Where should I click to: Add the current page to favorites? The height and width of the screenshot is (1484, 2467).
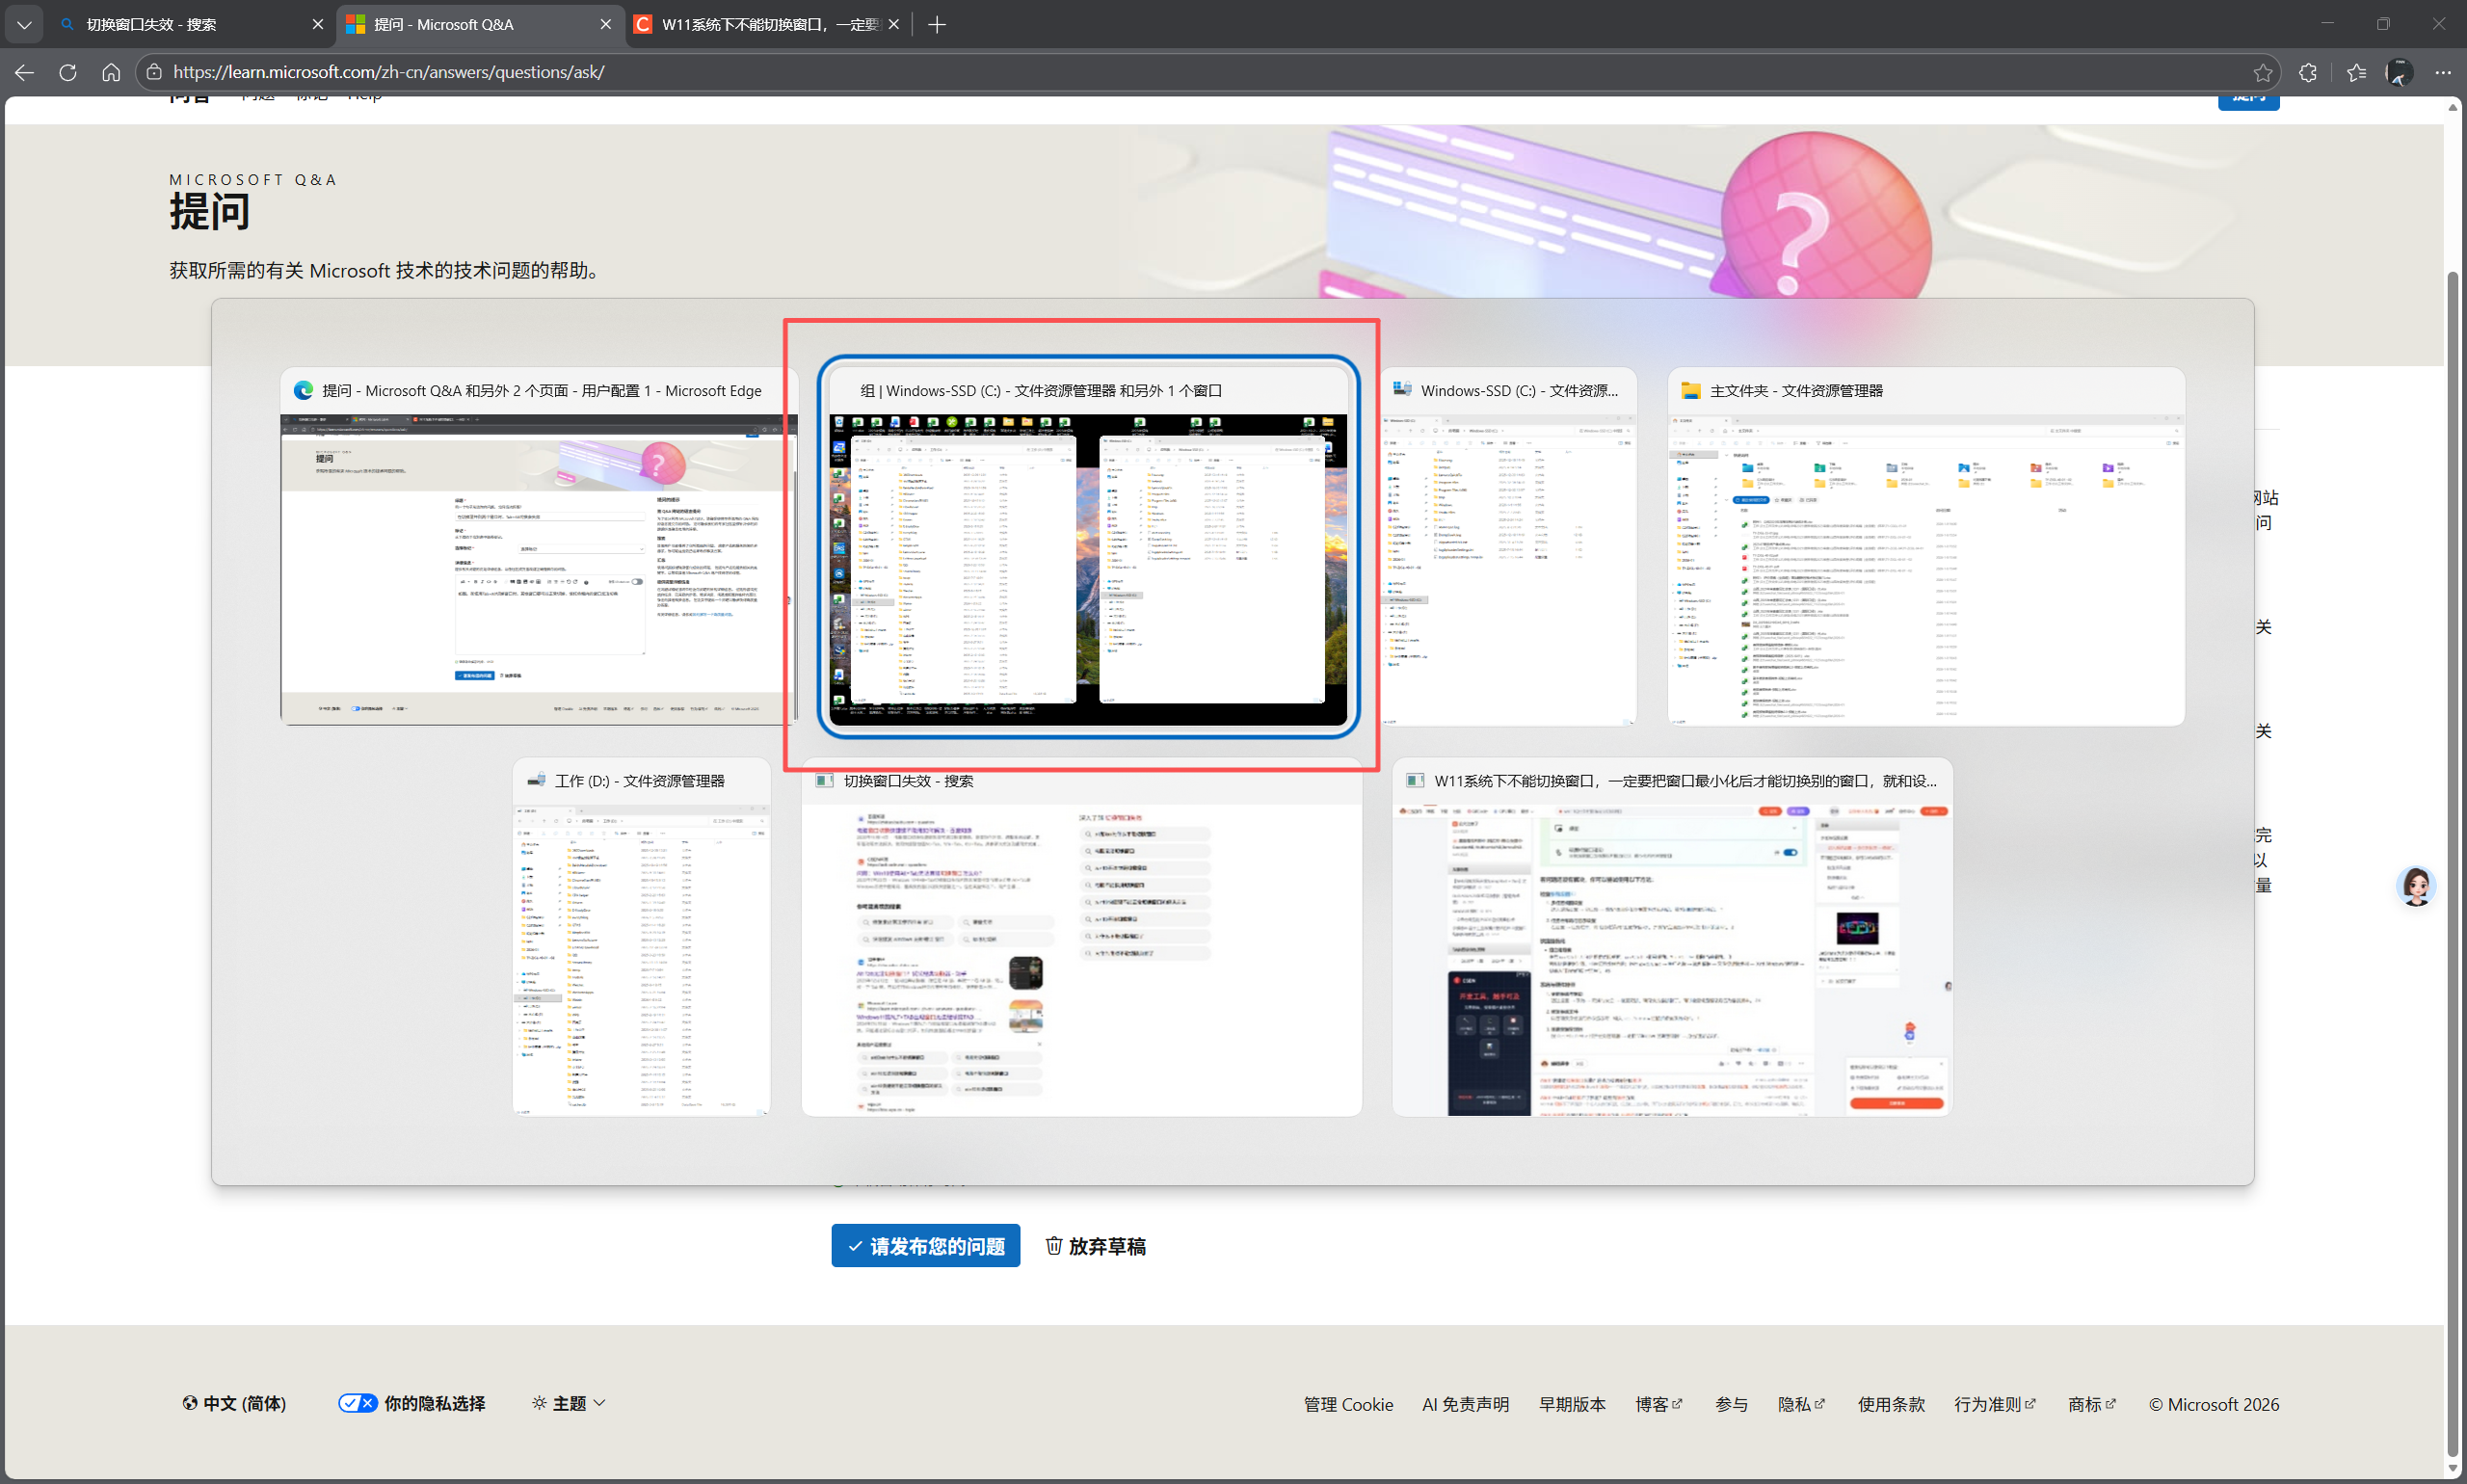click(2263, 72)
